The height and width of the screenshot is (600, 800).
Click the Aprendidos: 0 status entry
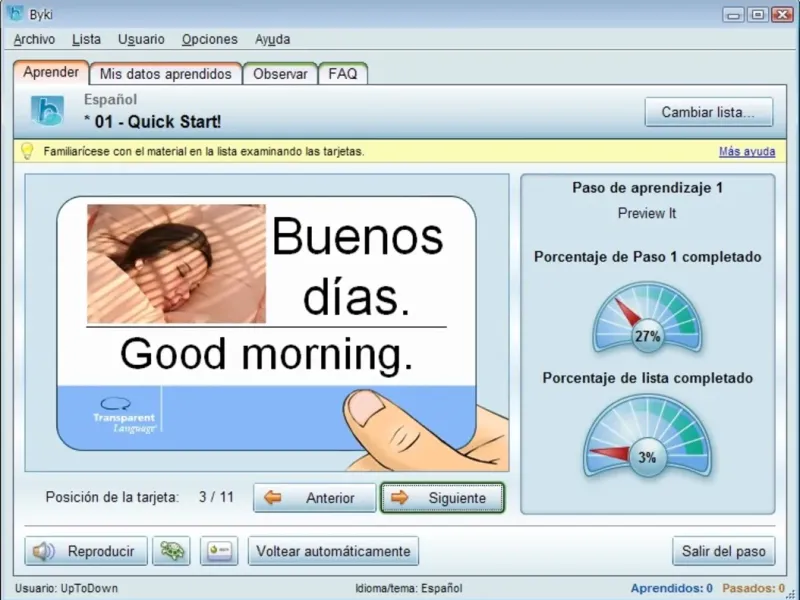pyautogui.click(x=671, y=588)
